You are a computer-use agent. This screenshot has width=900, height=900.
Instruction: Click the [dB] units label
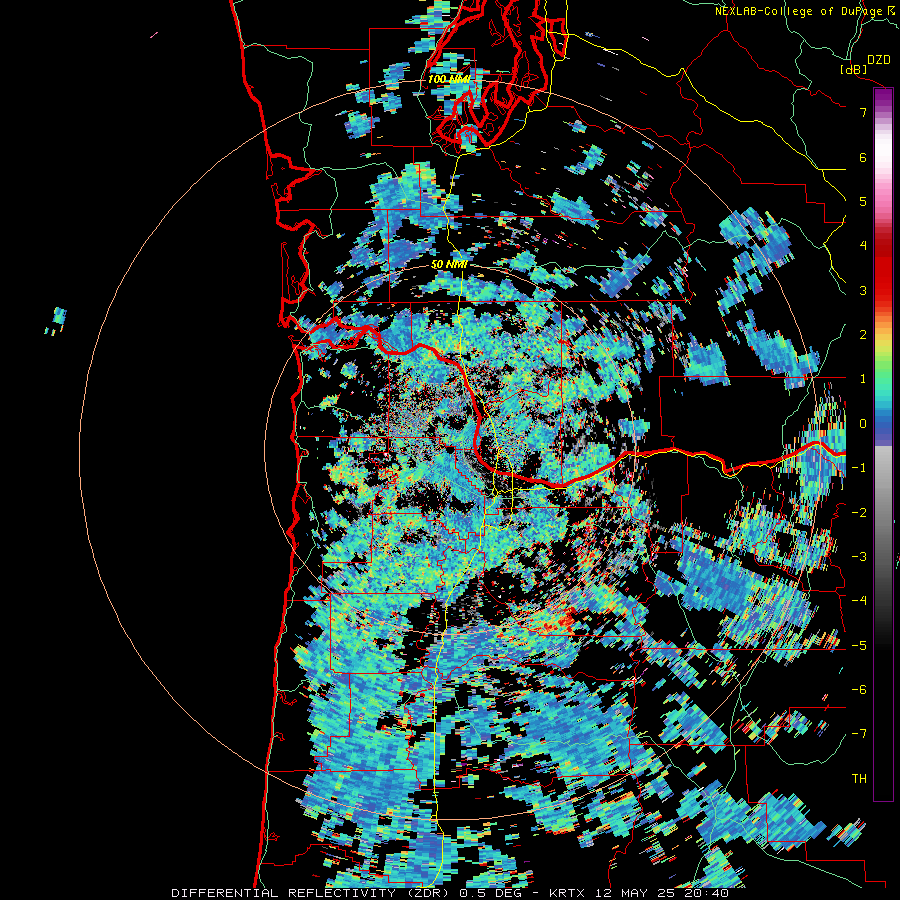(854, 69)
